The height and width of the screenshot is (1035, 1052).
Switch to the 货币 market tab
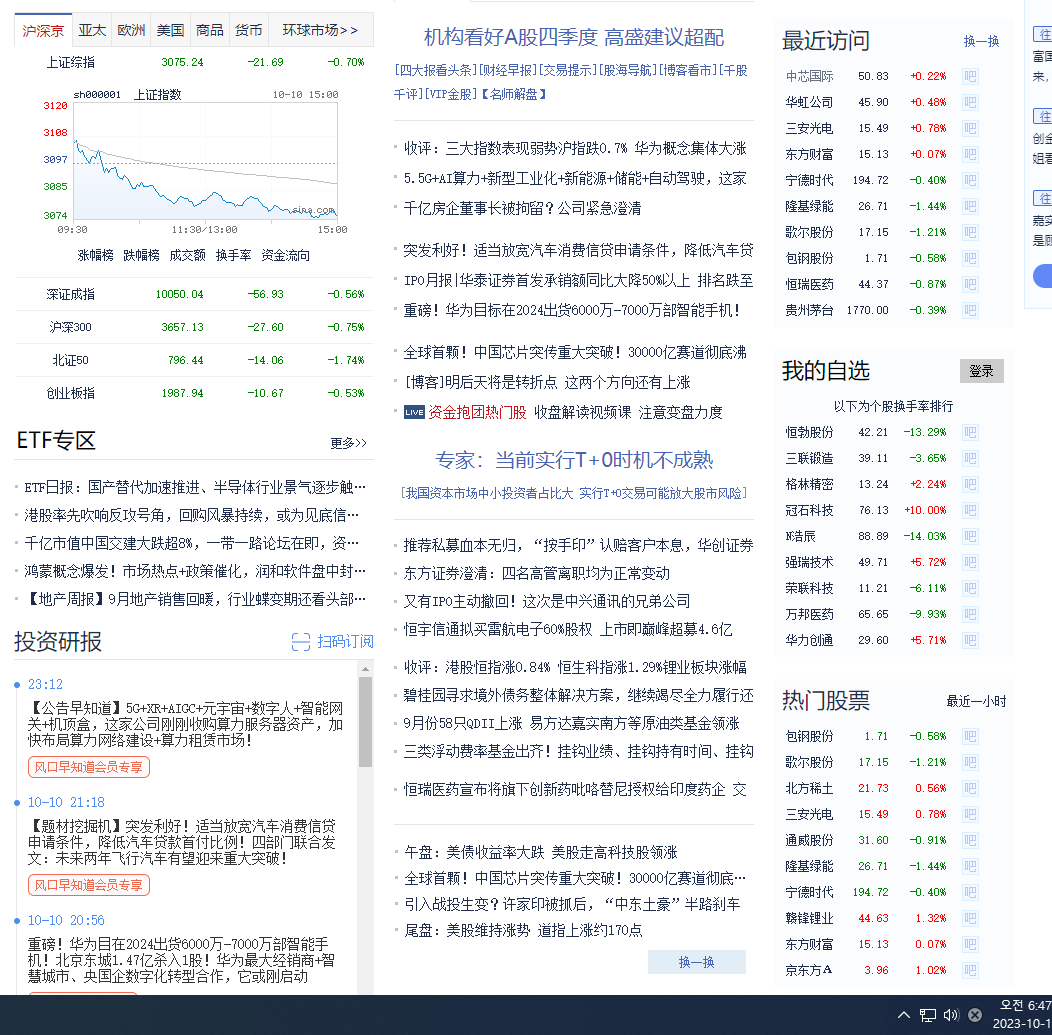pos(249,30)
